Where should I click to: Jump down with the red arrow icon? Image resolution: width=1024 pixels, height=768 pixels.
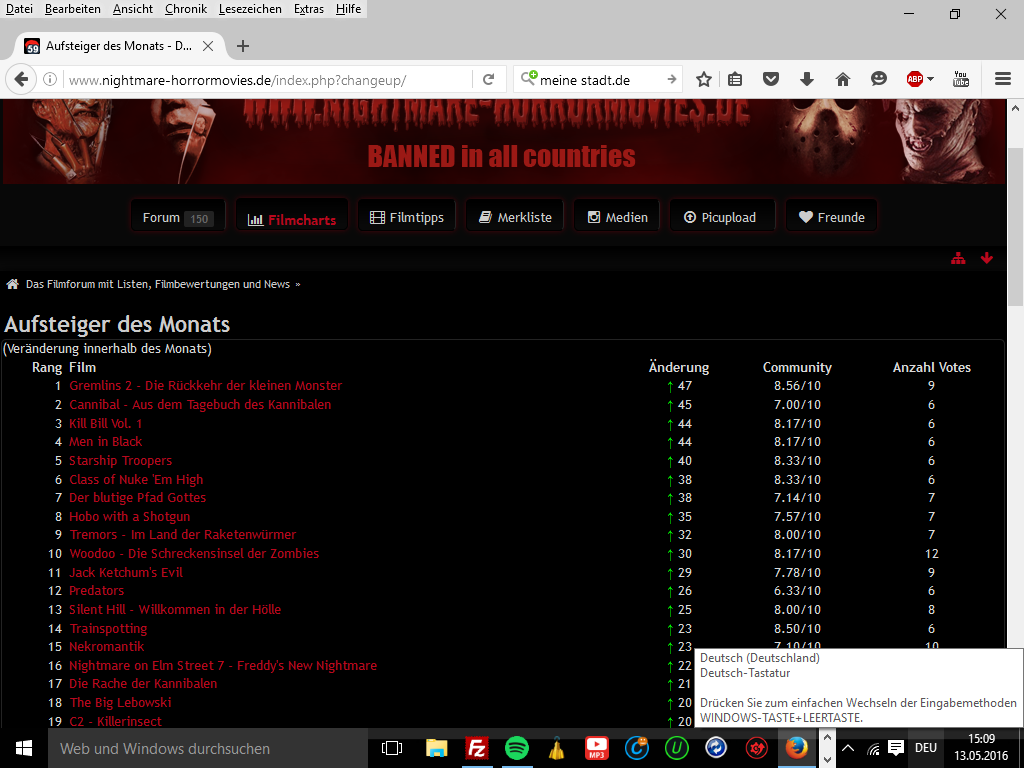click(x=987, y=259)
